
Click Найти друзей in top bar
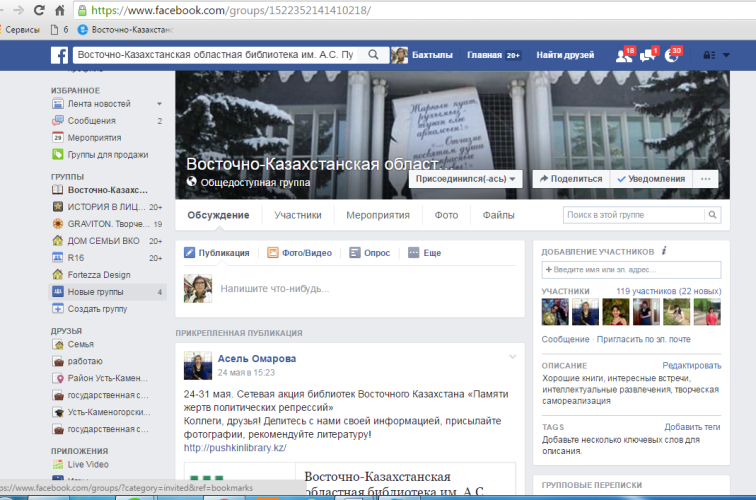[565, 55]
